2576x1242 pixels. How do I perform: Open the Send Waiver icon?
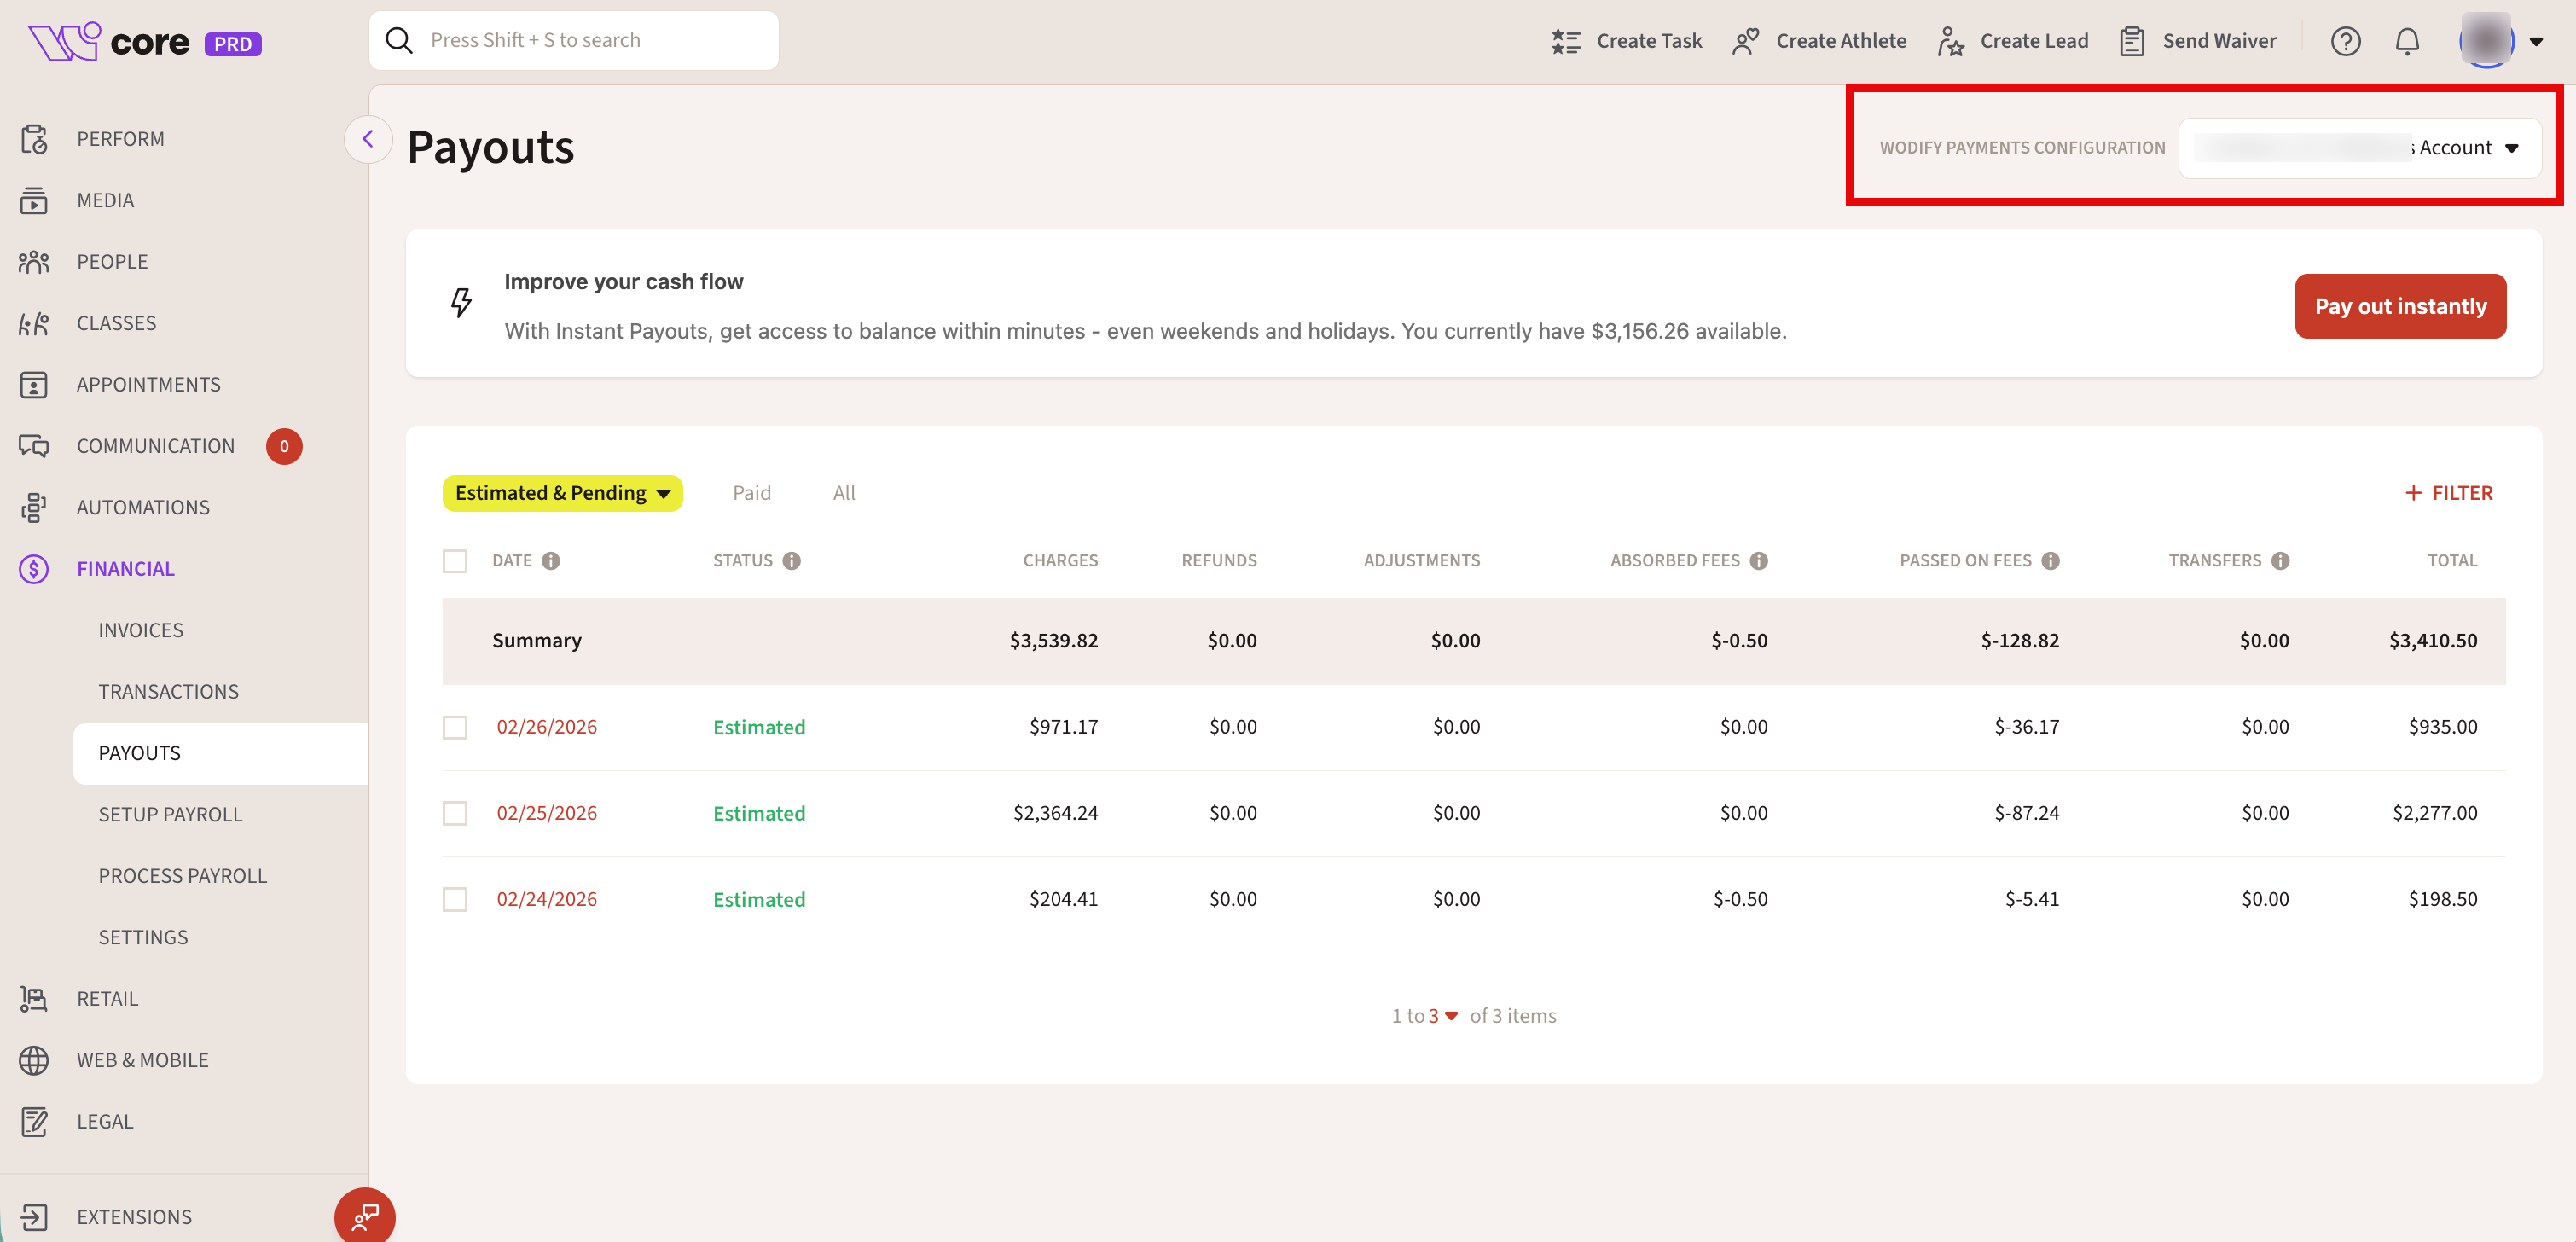[x=2133, y=41]
